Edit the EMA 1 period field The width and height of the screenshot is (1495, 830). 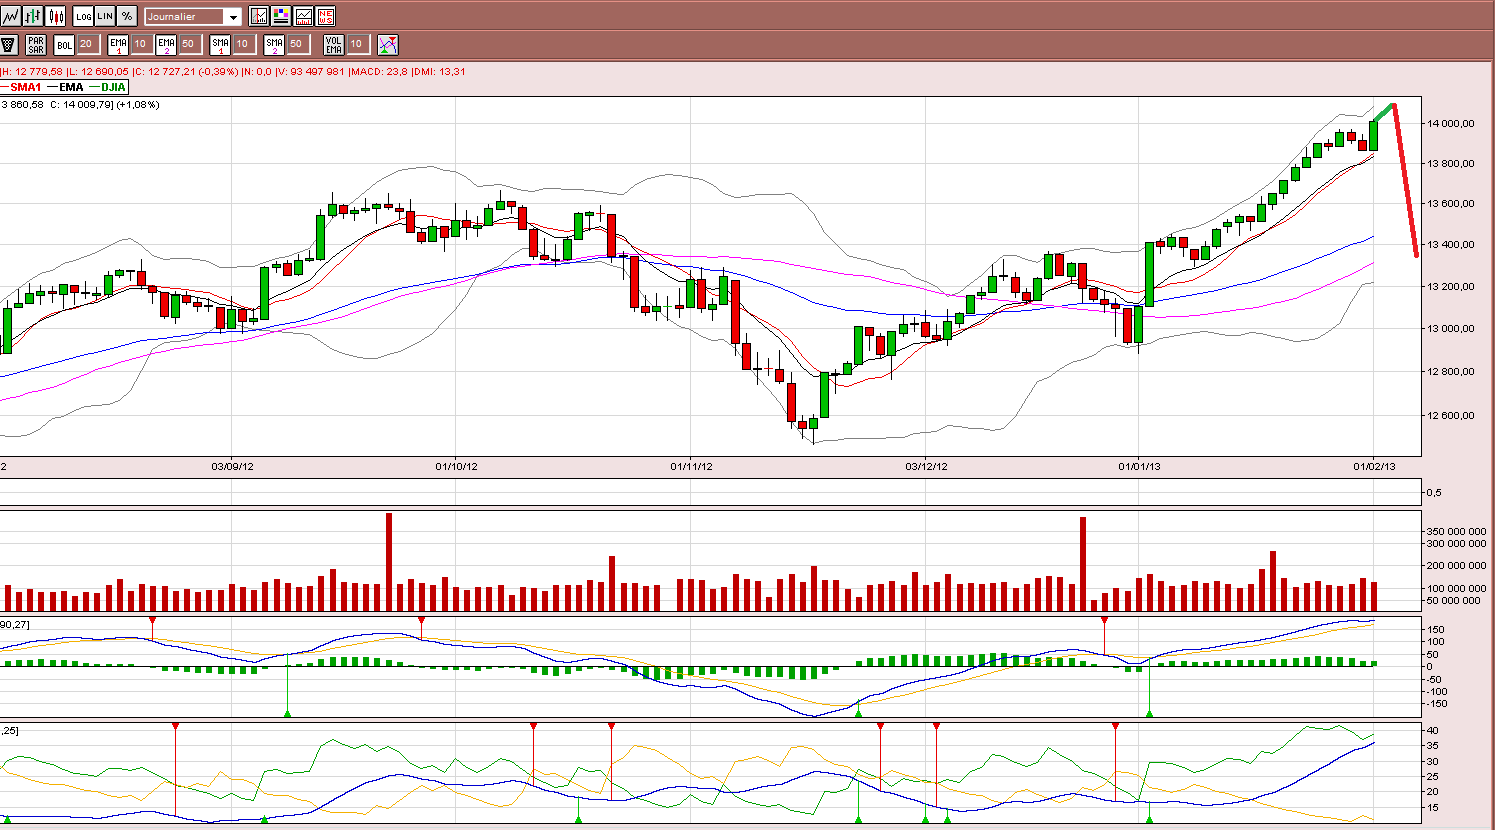(140, 44)
